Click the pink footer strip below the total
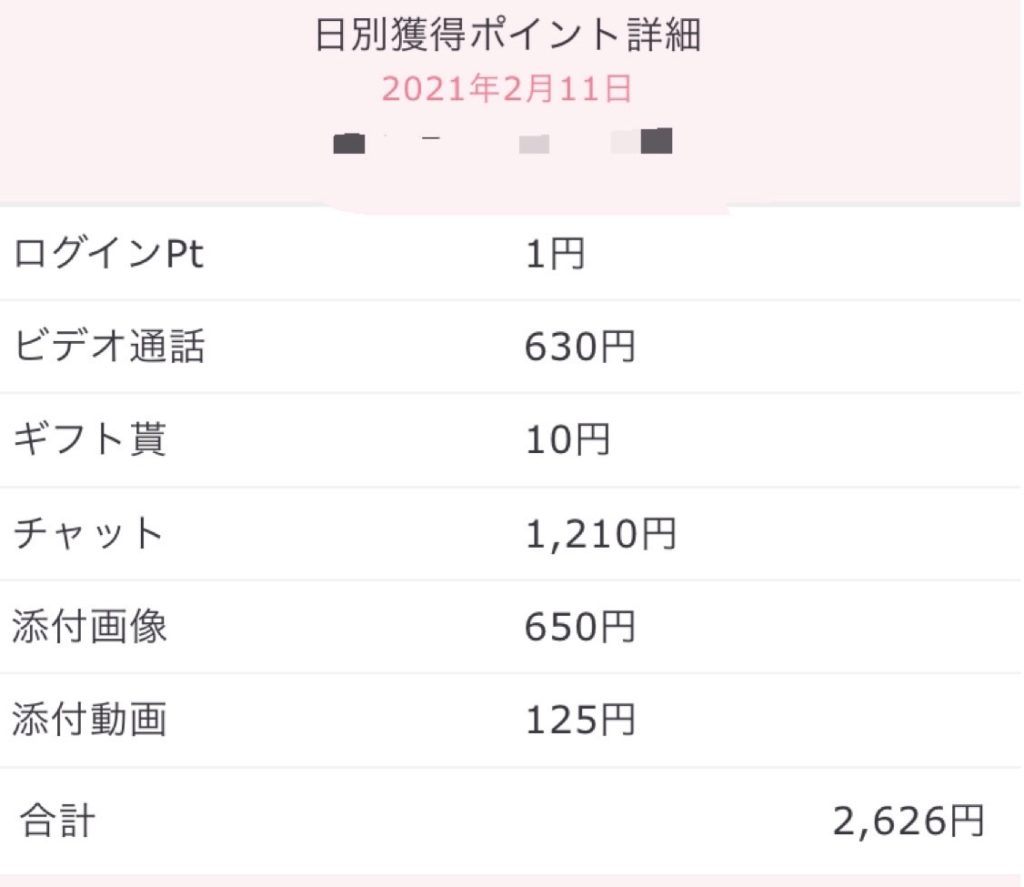The height and width of the screenshot is (887, 1024). click(512, 880)
